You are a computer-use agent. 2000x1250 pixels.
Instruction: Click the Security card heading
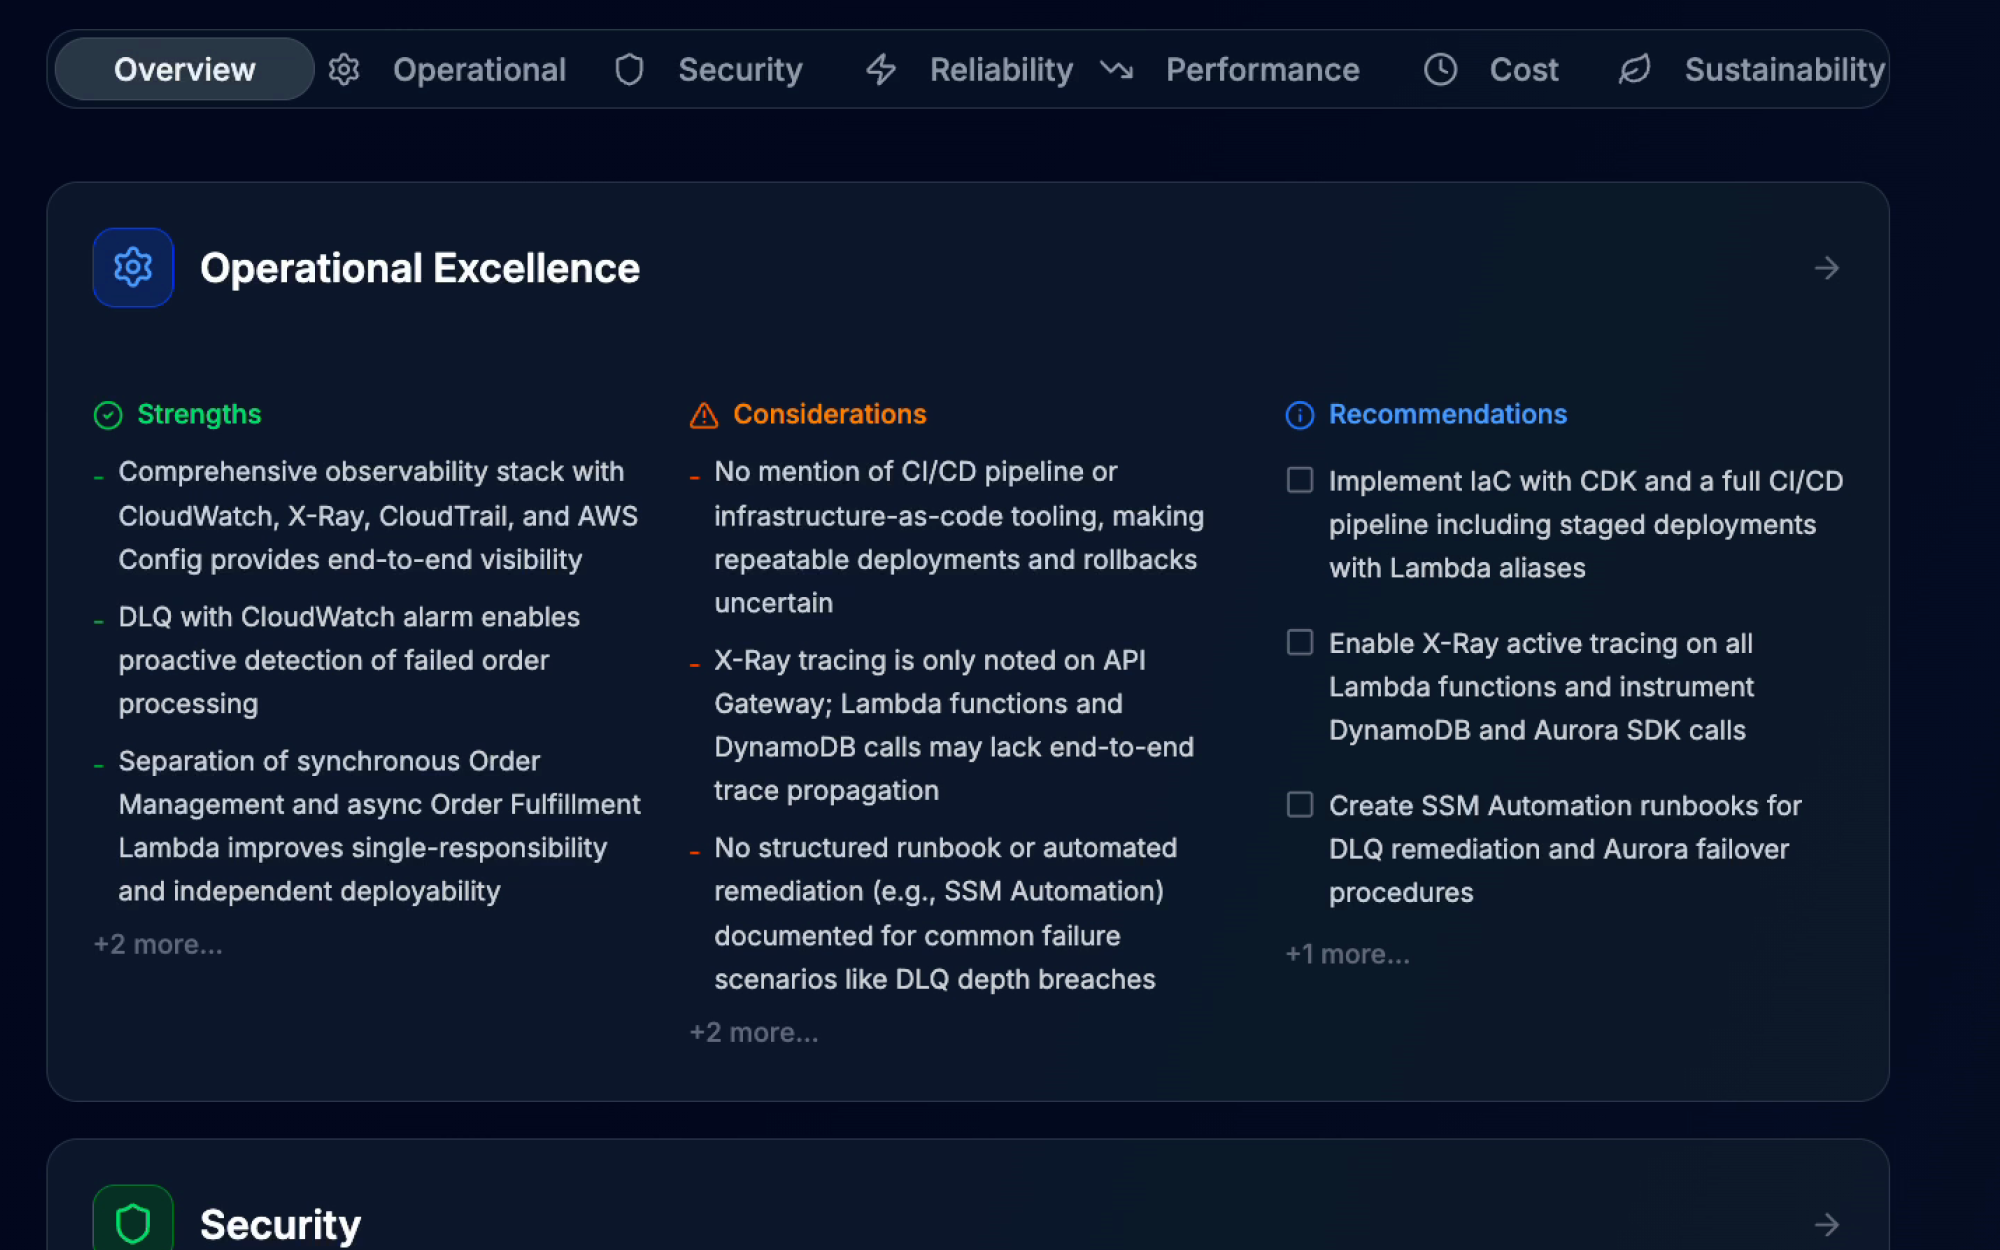pos(280,1225)
